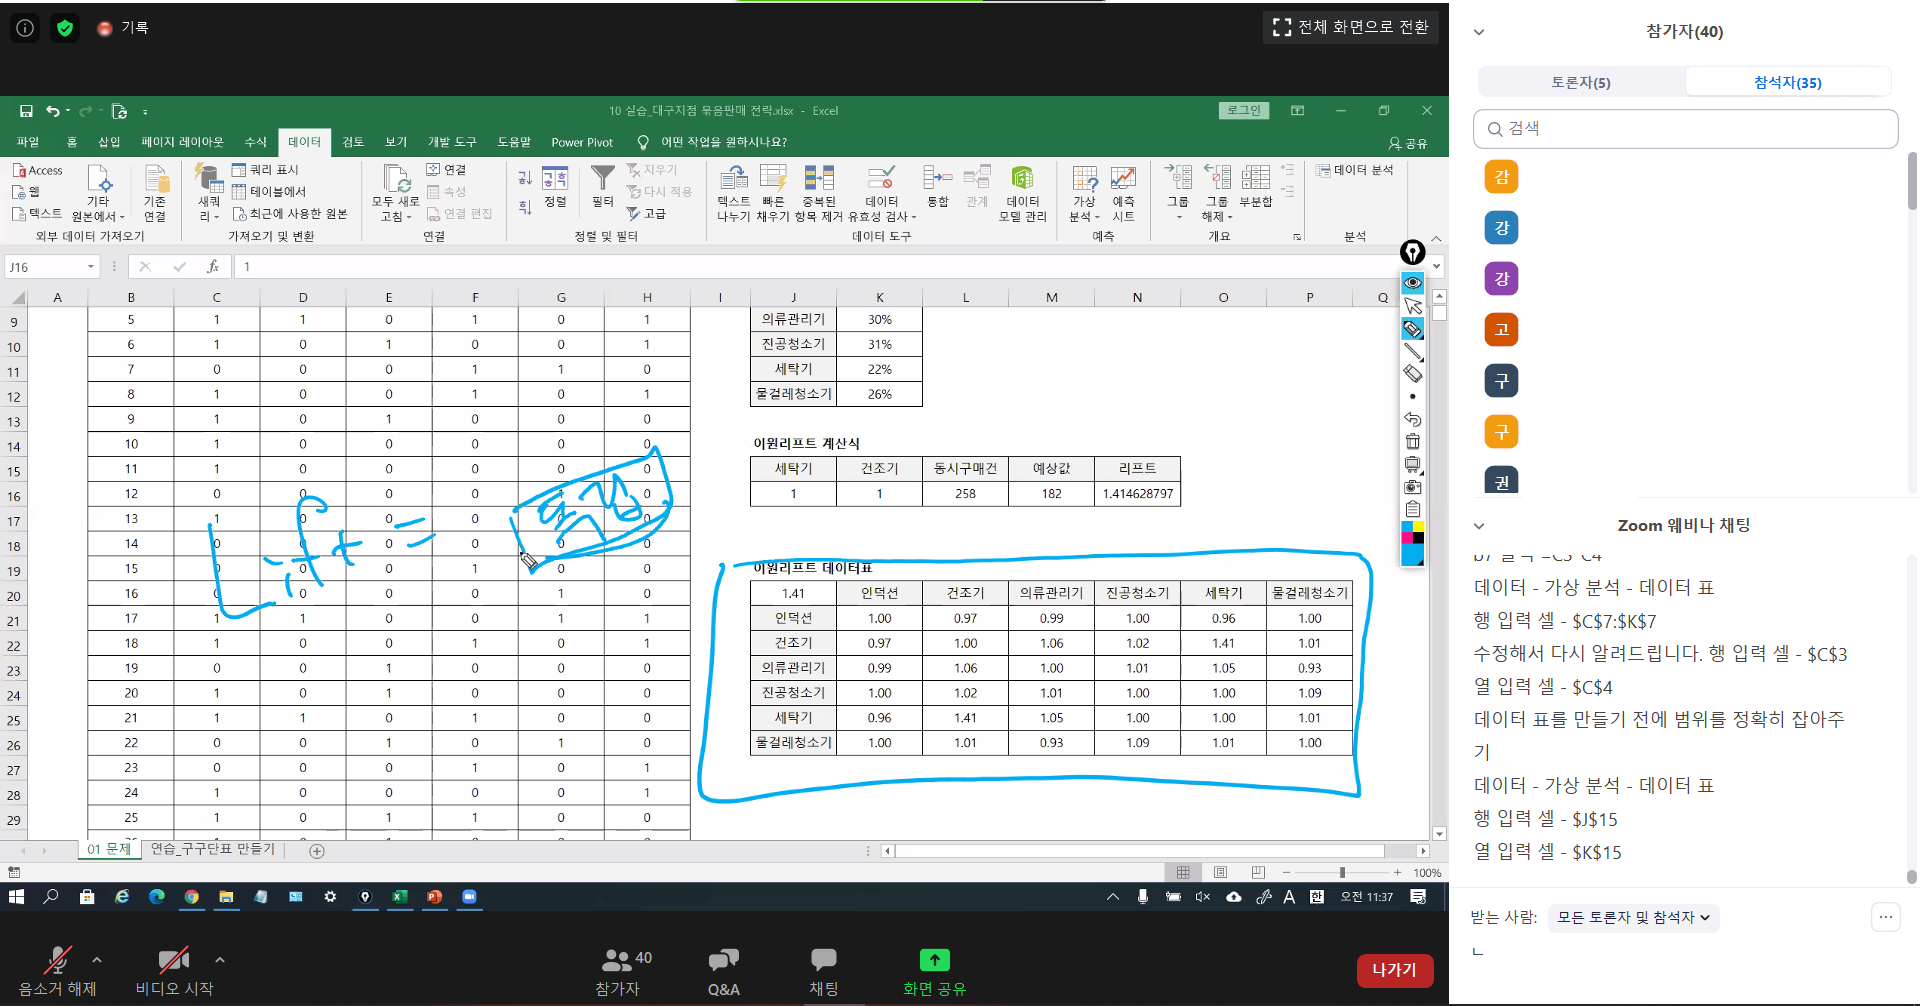Open the Q&A panel
The height and width of the screenshot is (1006, 1920).
723,972
